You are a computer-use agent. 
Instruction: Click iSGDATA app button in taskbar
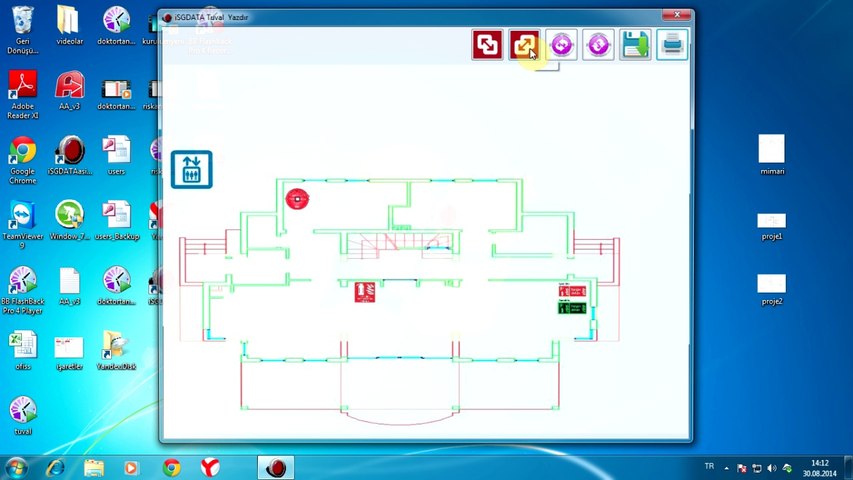tap(276, 468)
